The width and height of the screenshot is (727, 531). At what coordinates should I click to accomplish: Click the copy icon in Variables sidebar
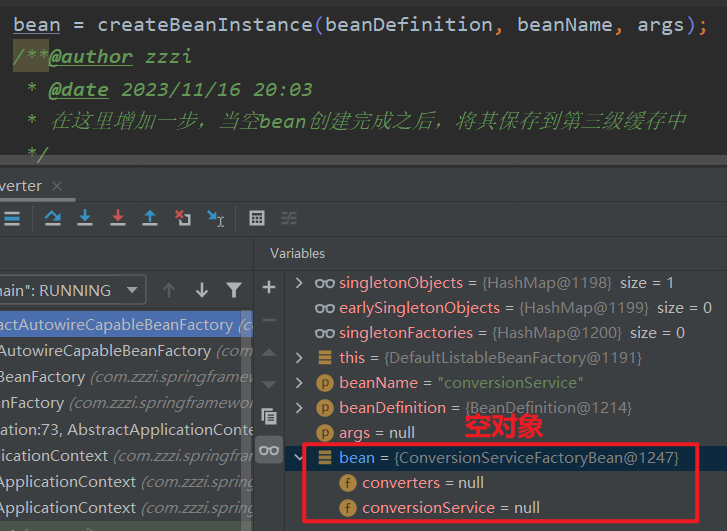pyautogui.click(x=268, y=416)
